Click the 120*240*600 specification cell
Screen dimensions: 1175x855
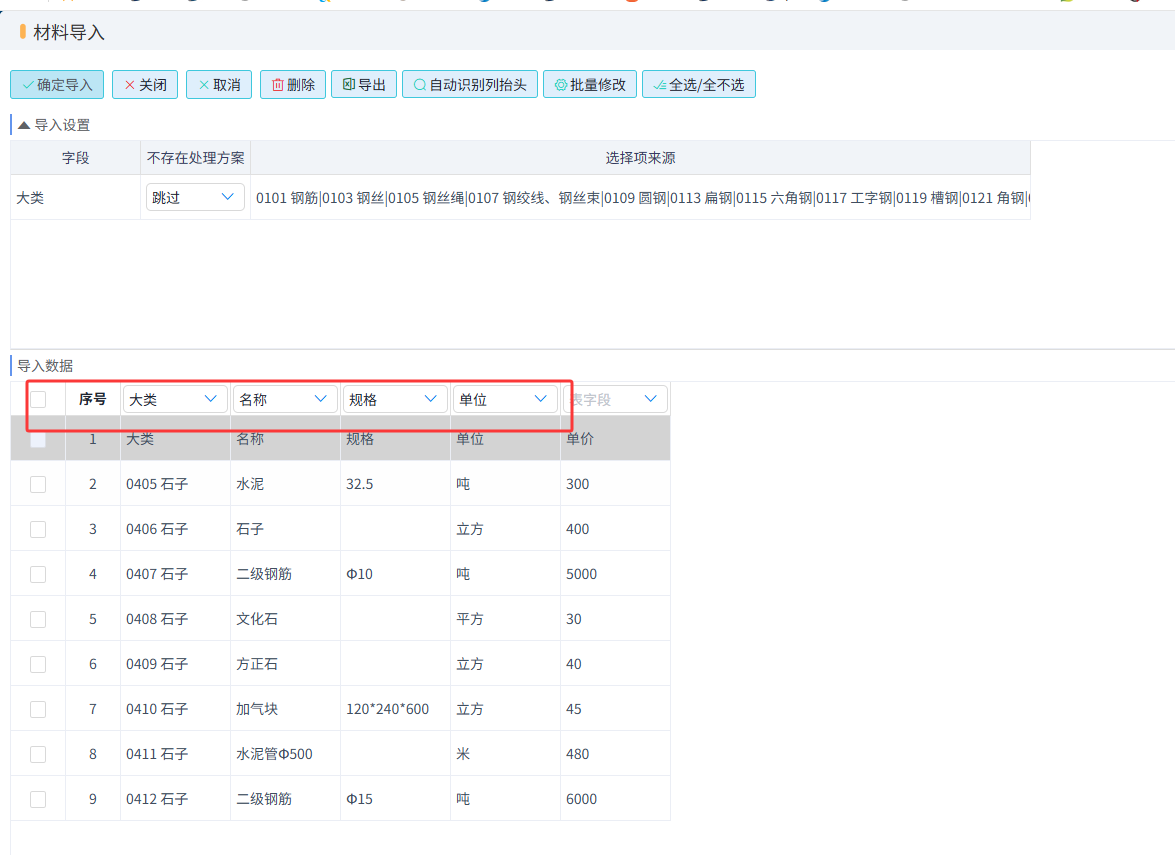[x=396, y=709]
